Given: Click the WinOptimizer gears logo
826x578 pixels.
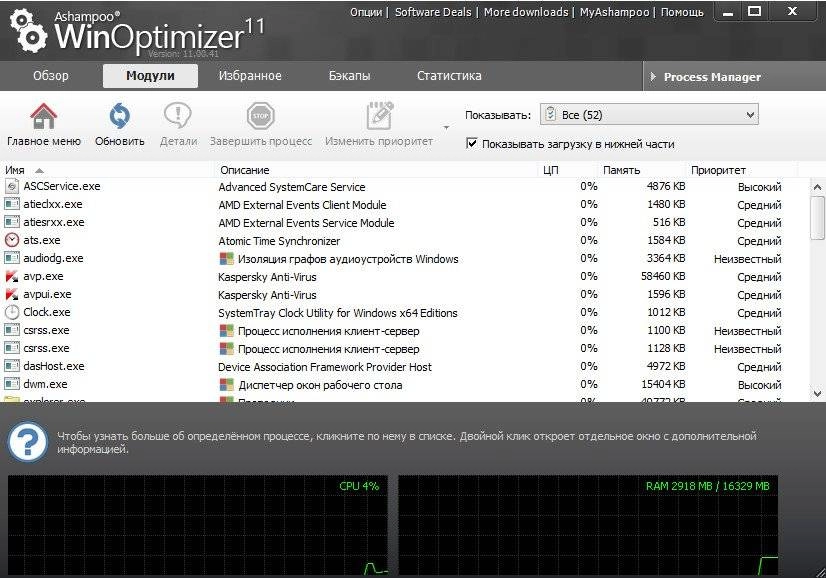Looking at the screenshot, I should click(28, 31).
